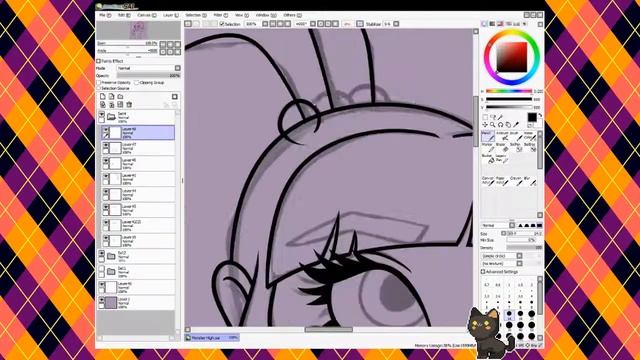Show the color wheel panel icon
Screen dimensions: 640x360
click(484, 24)
